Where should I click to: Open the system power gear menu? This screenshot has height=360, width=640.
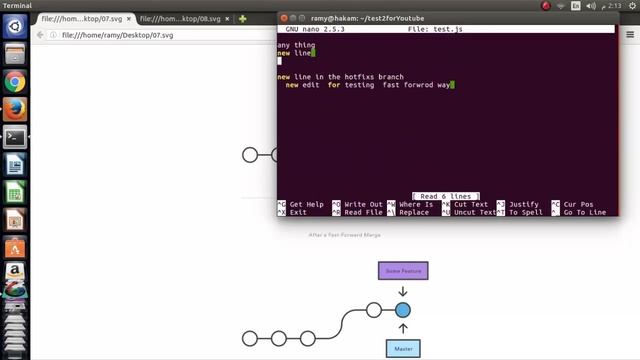(632, 6)
